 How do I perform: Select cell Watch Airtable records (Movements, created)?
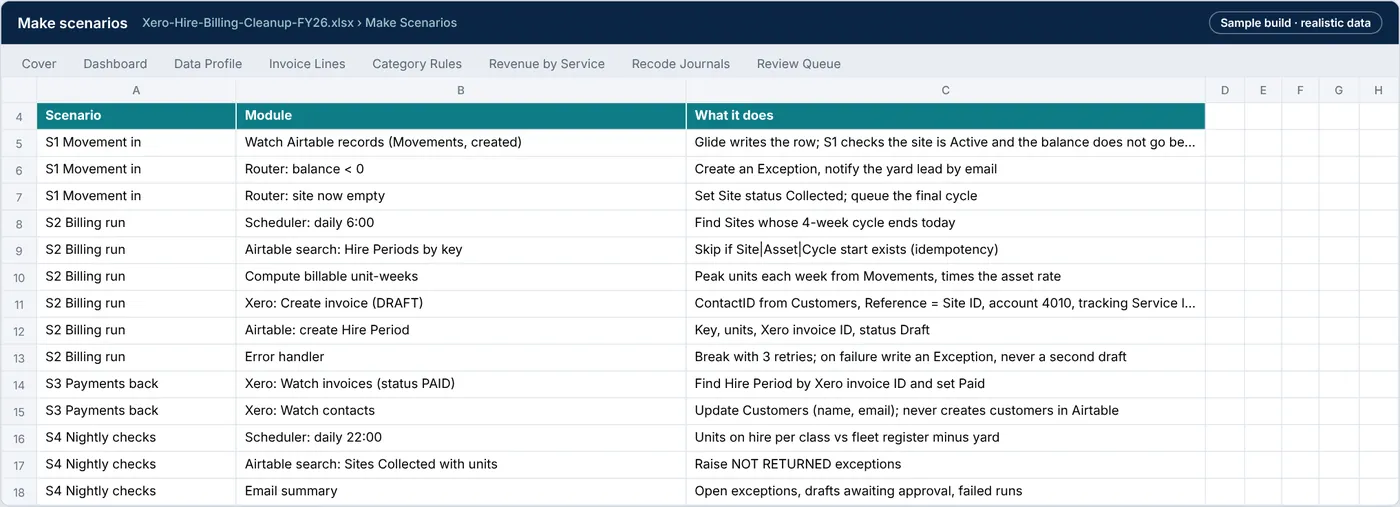pyautogui.click(x=461, y=143)
